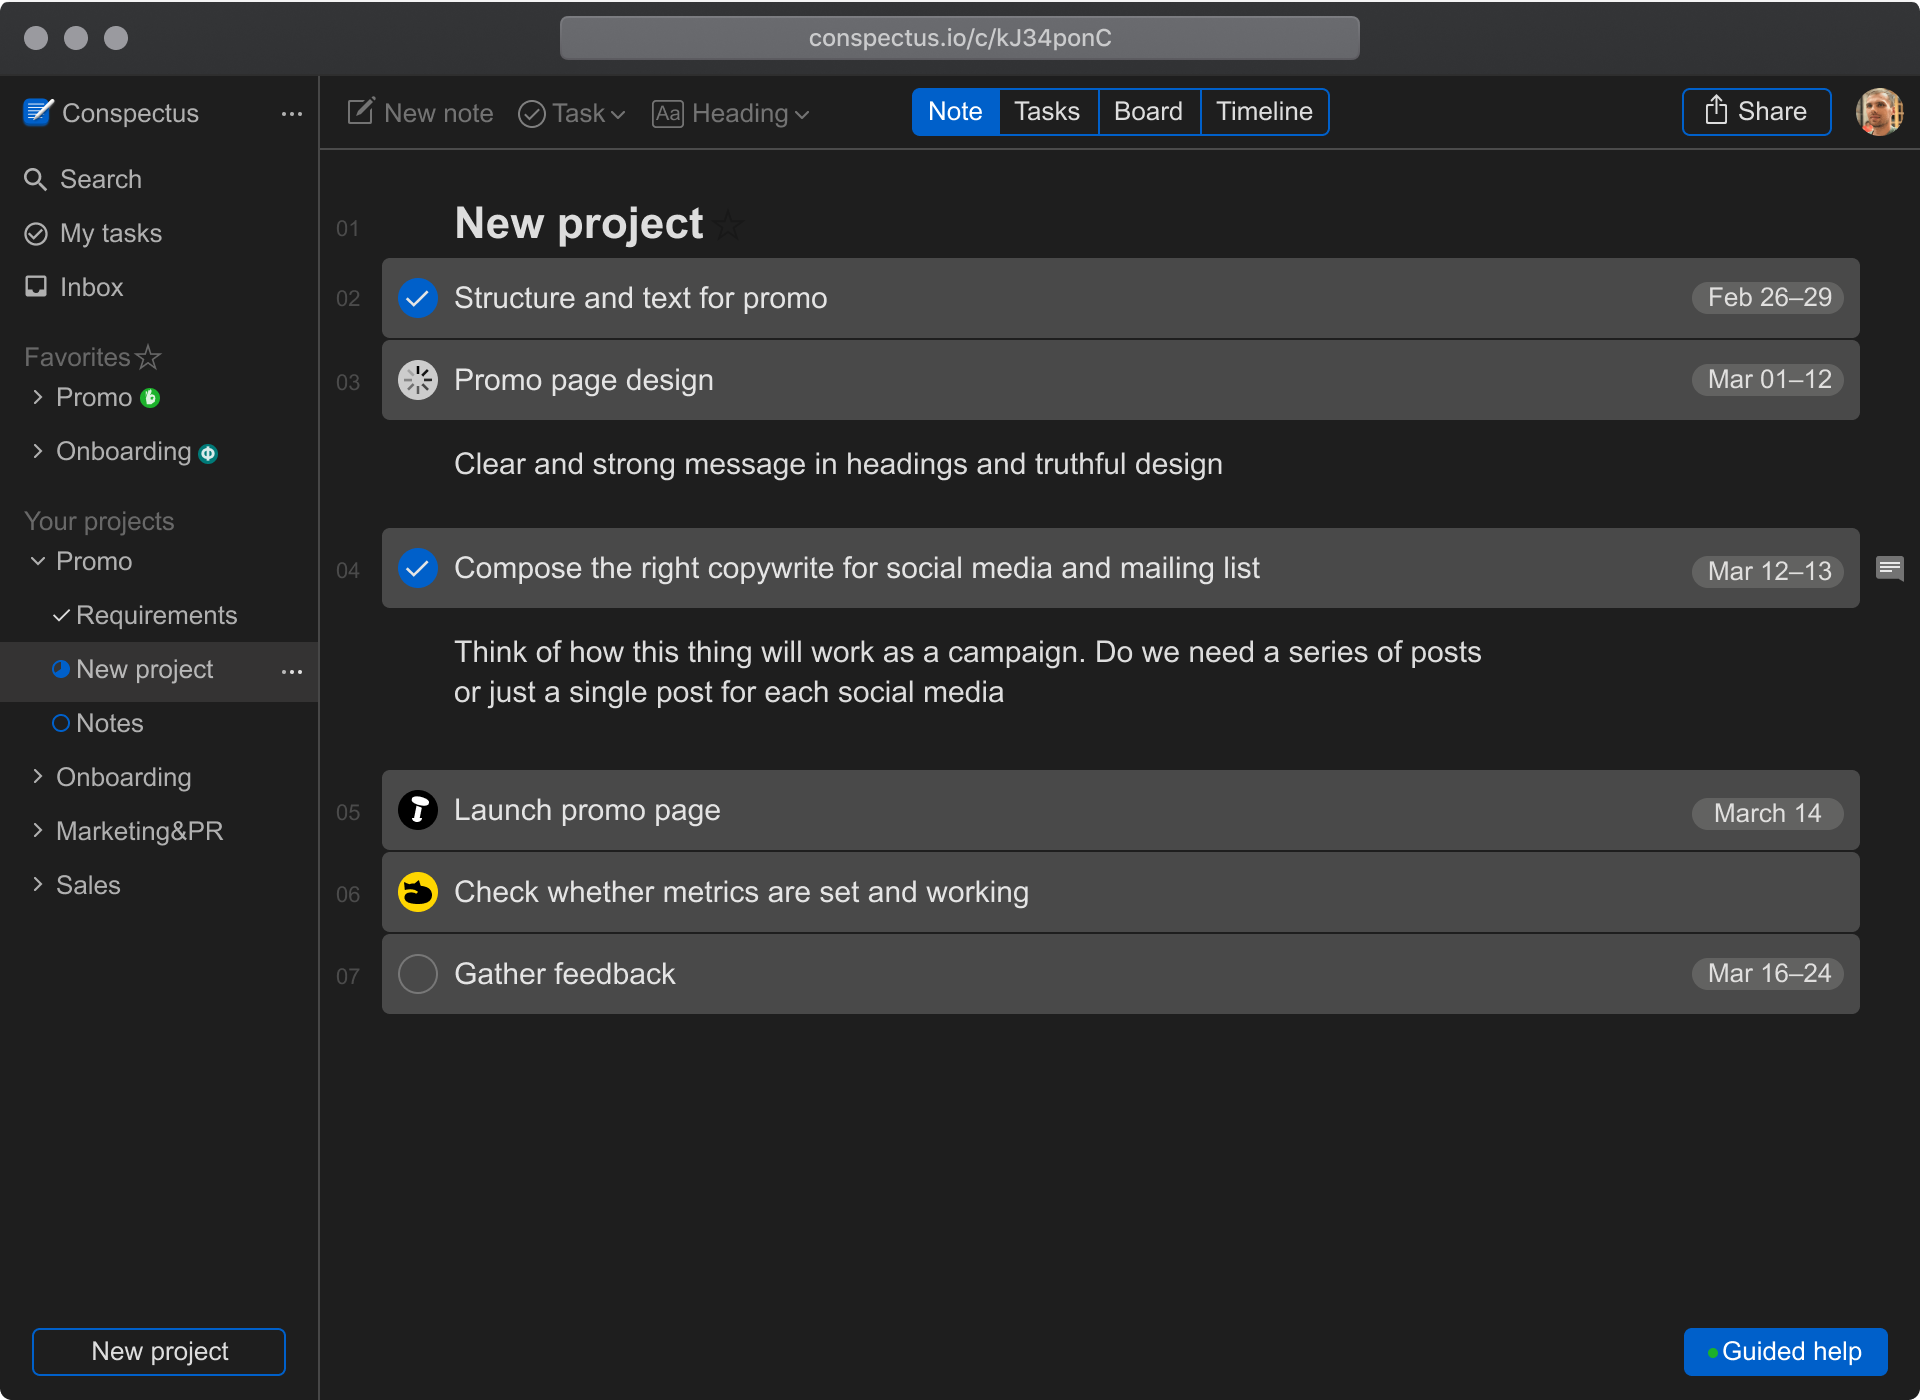Click yellow status icon on metrics task

pyautogui.click(x=418, y=892)
